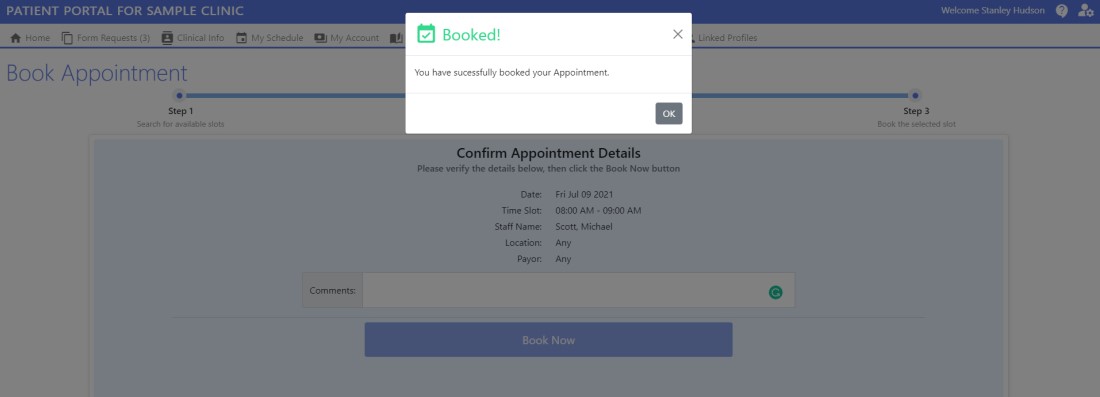Open the user settings gear icon
Image resolution: width=1100 pixels, height=397 pixels.
point(1085,11)
